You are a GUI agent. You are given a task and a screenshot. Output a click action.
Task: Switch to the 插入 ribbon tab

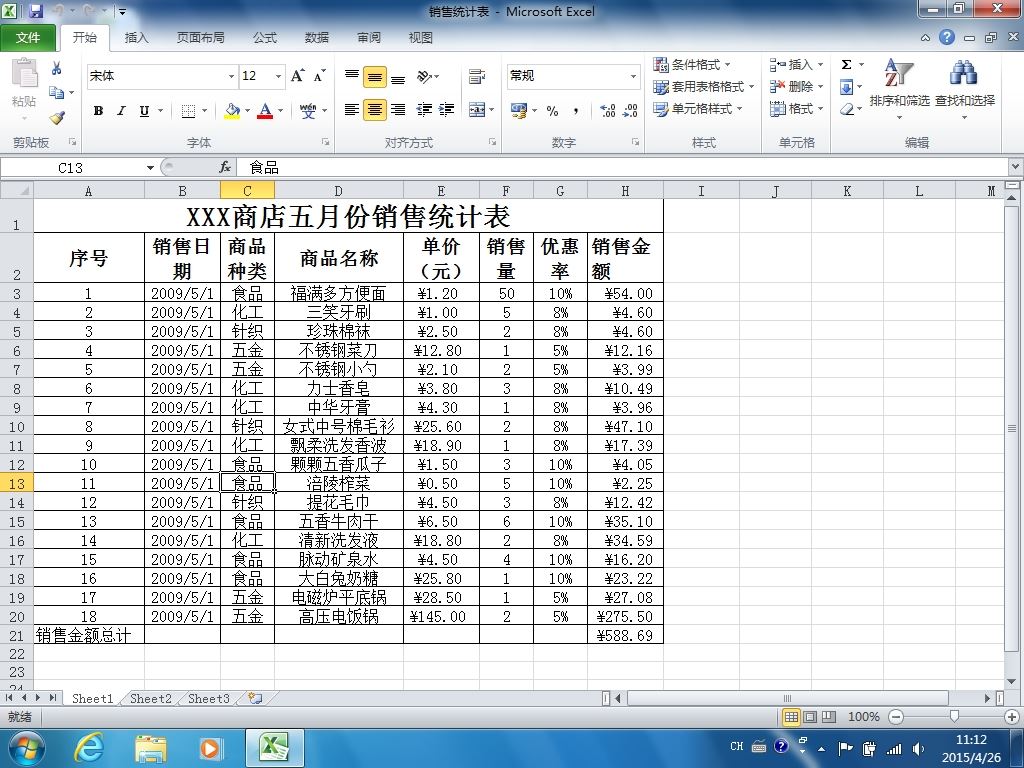tap(136, 38)
